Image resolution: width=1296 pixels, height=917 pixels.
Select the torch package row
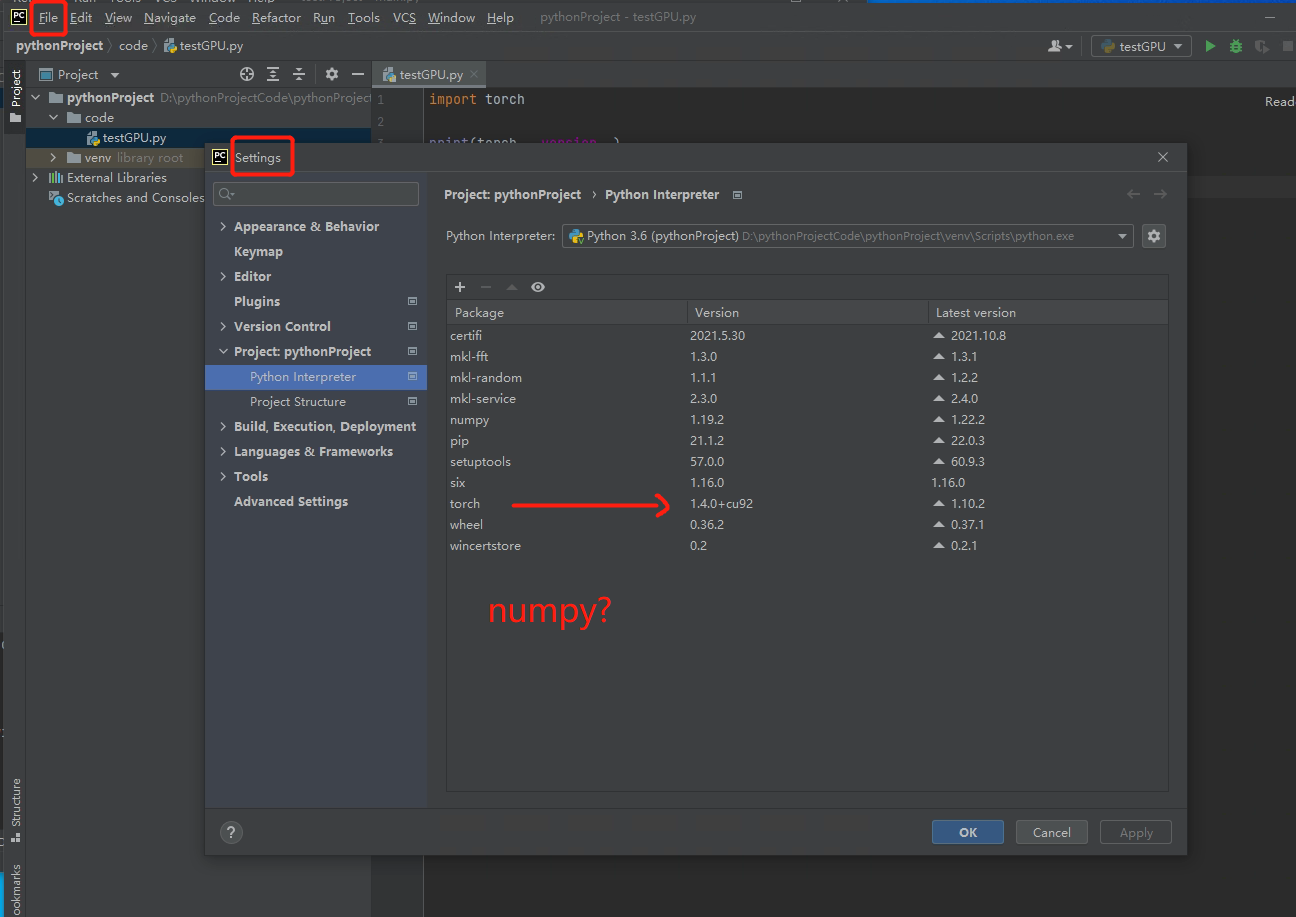pos(807,504)
